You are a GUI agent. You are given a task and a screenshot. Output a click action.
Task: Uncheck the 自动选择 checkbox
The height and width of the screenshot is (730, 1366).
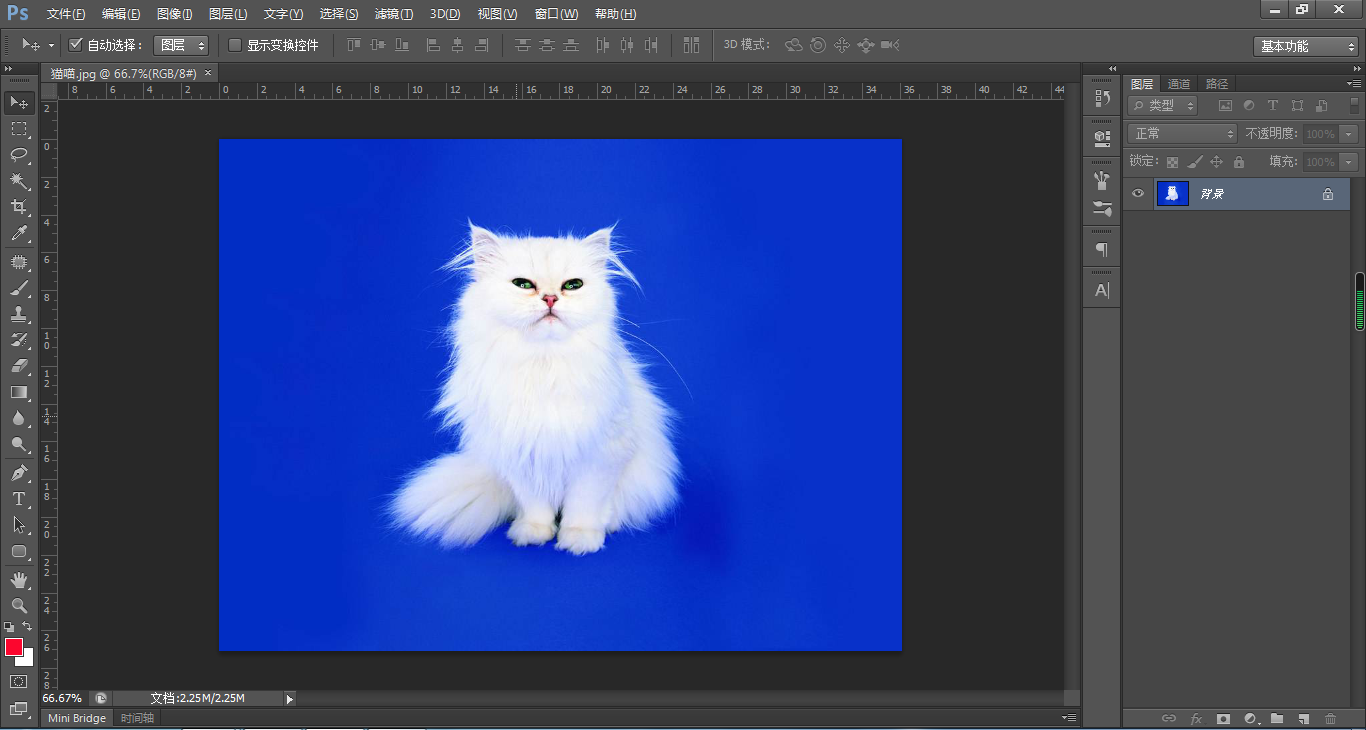click(75, 45)
